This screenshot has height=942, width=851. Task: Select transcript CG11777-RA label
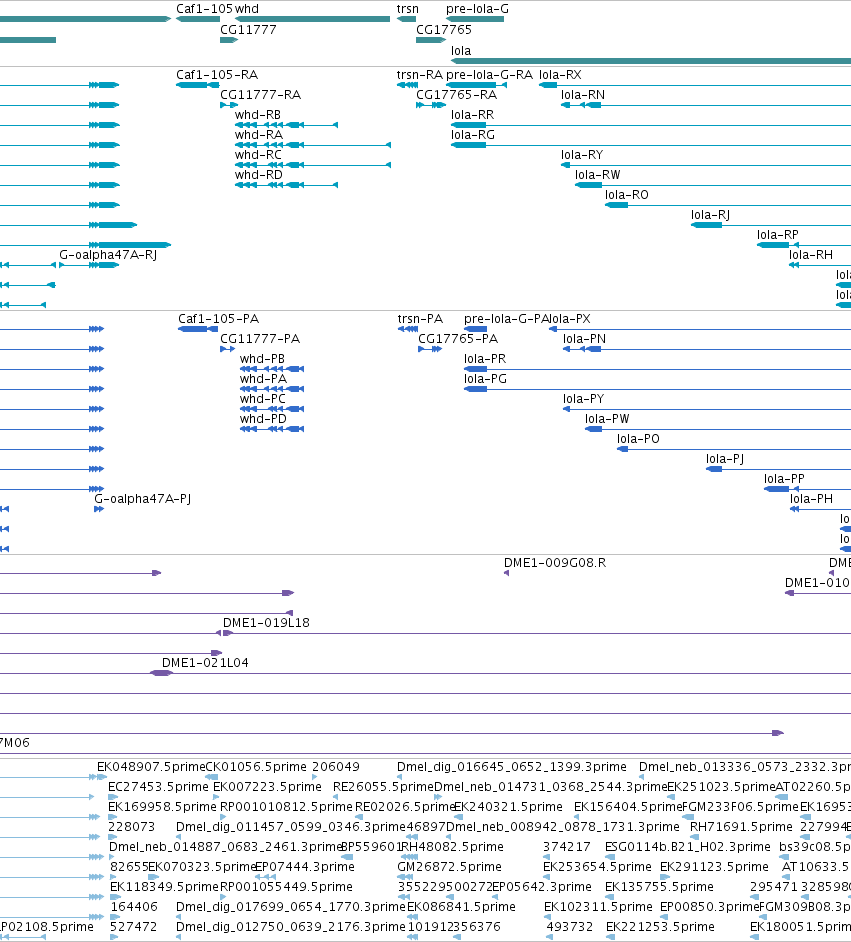[x=261, y=94]
